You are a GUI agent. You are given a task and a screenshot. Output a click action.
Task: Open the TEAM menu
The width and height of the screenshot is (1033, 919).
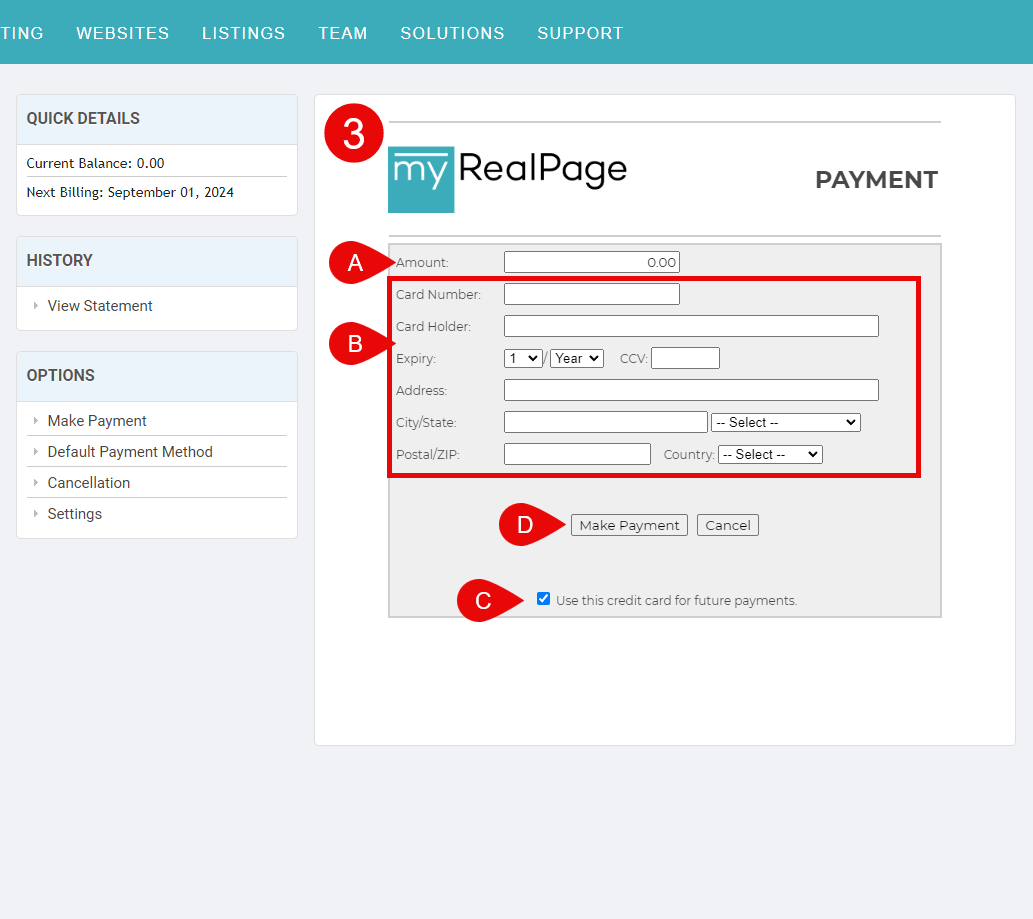[x=343, y=33]
